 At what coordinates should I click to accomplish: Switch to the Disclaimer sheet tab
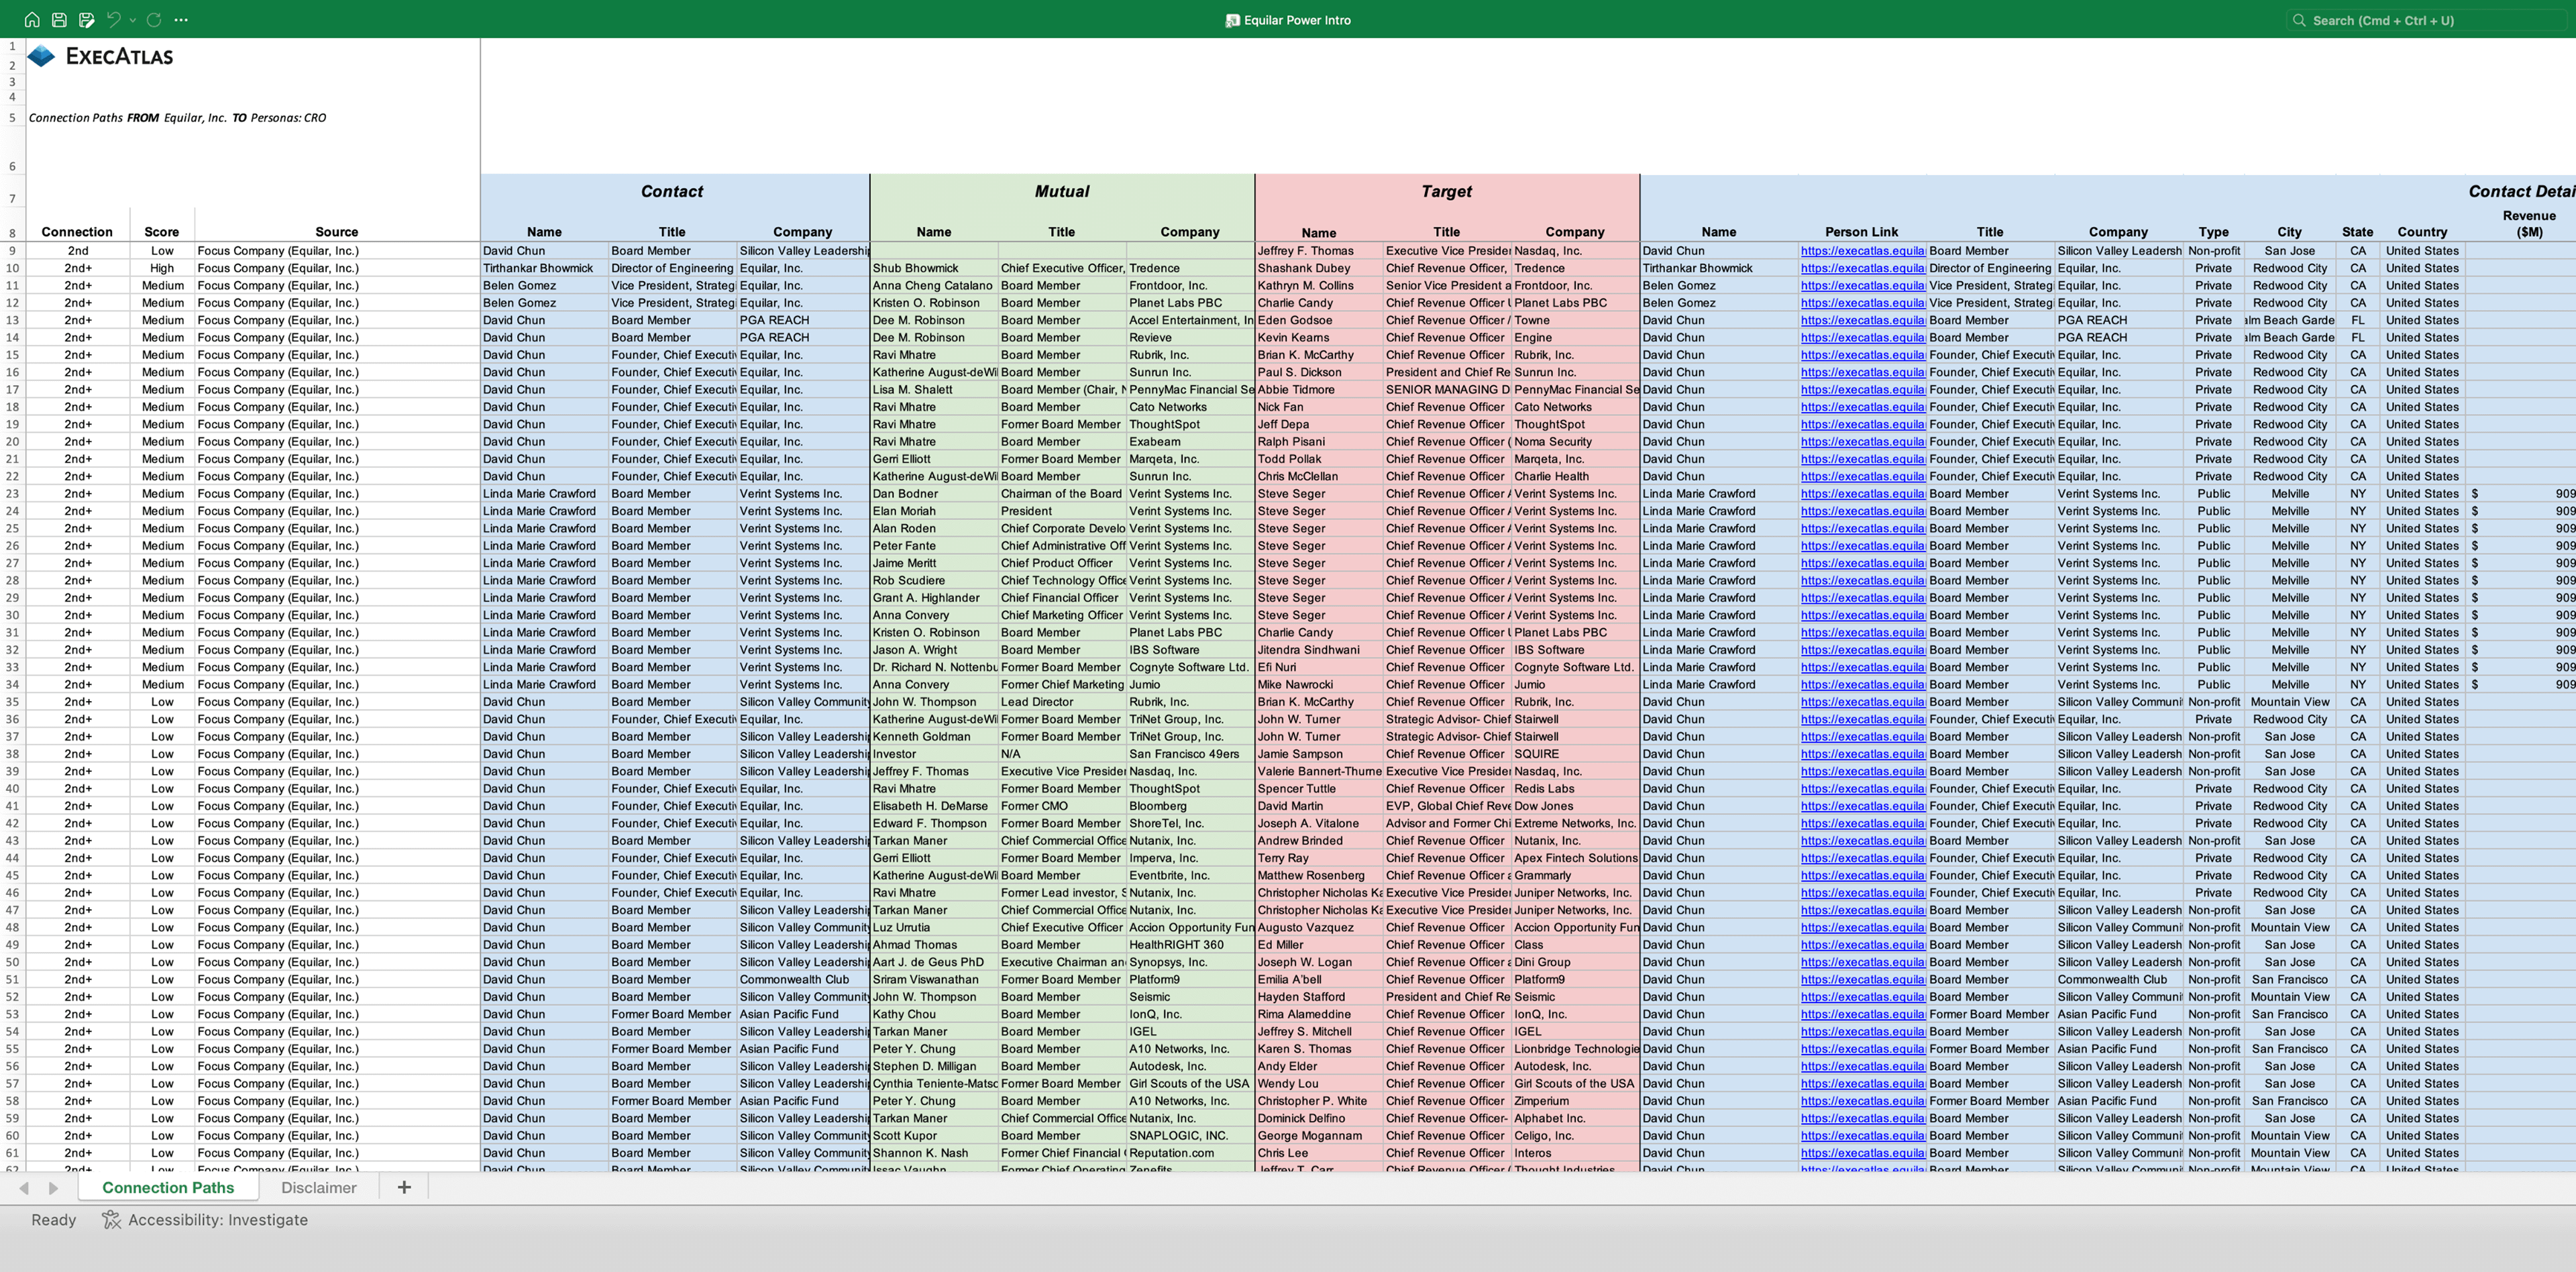click(x=318, y=1187)
